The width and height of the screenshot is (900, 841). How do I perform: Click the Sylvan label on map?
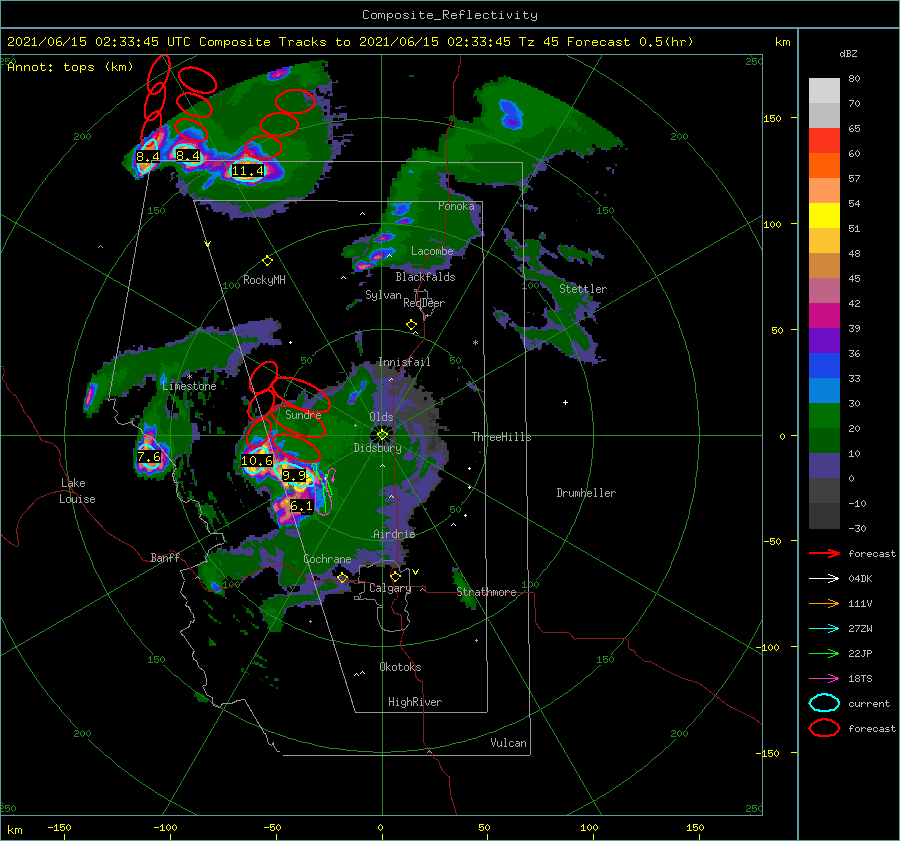383,295
